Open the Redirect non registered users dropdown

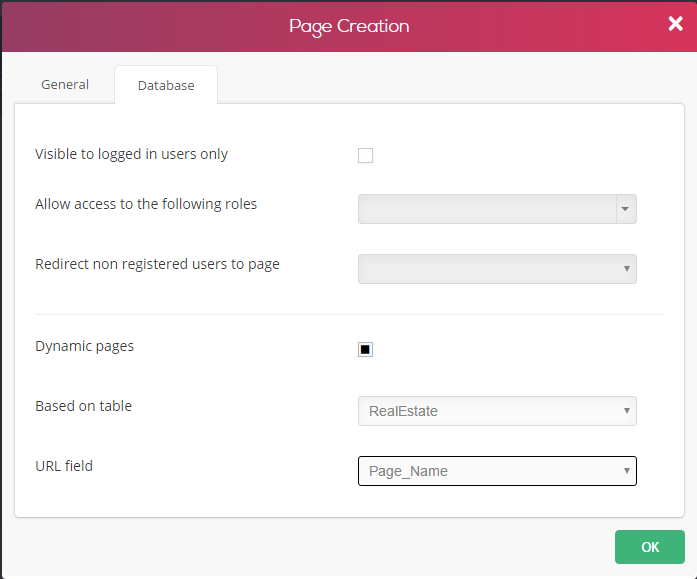[497, 269]
